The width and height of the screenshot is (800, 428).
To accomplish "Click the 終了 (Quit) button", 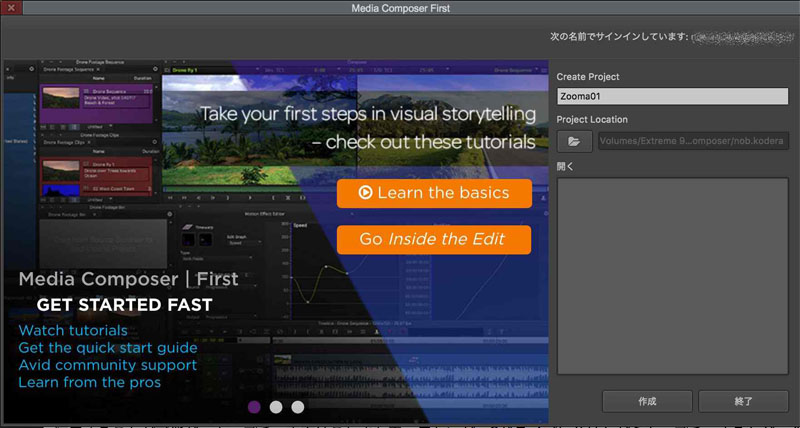I will (743, 401).
